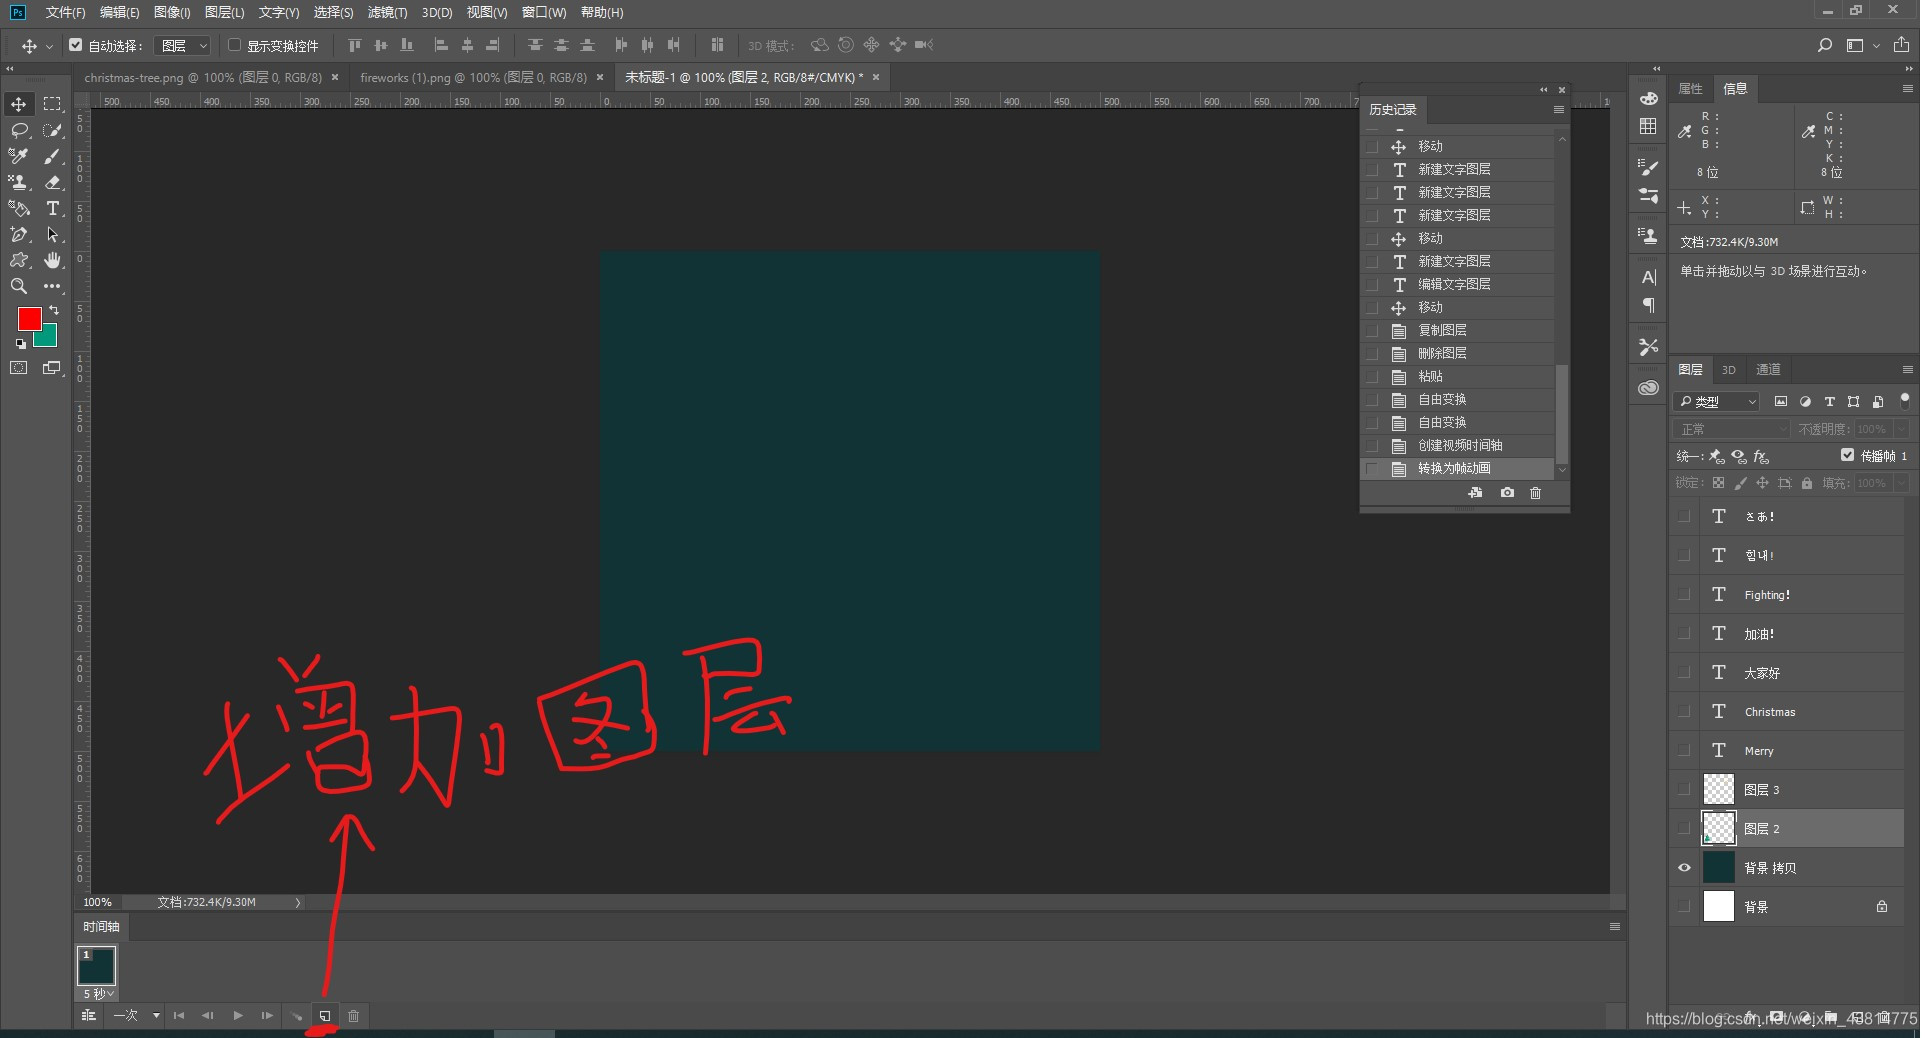The height and width of the screenshot is (1038, 1928).
Task: Select frame 1 thumbnail in timeline
Action: pyautogui.click(x=97, y=966)
